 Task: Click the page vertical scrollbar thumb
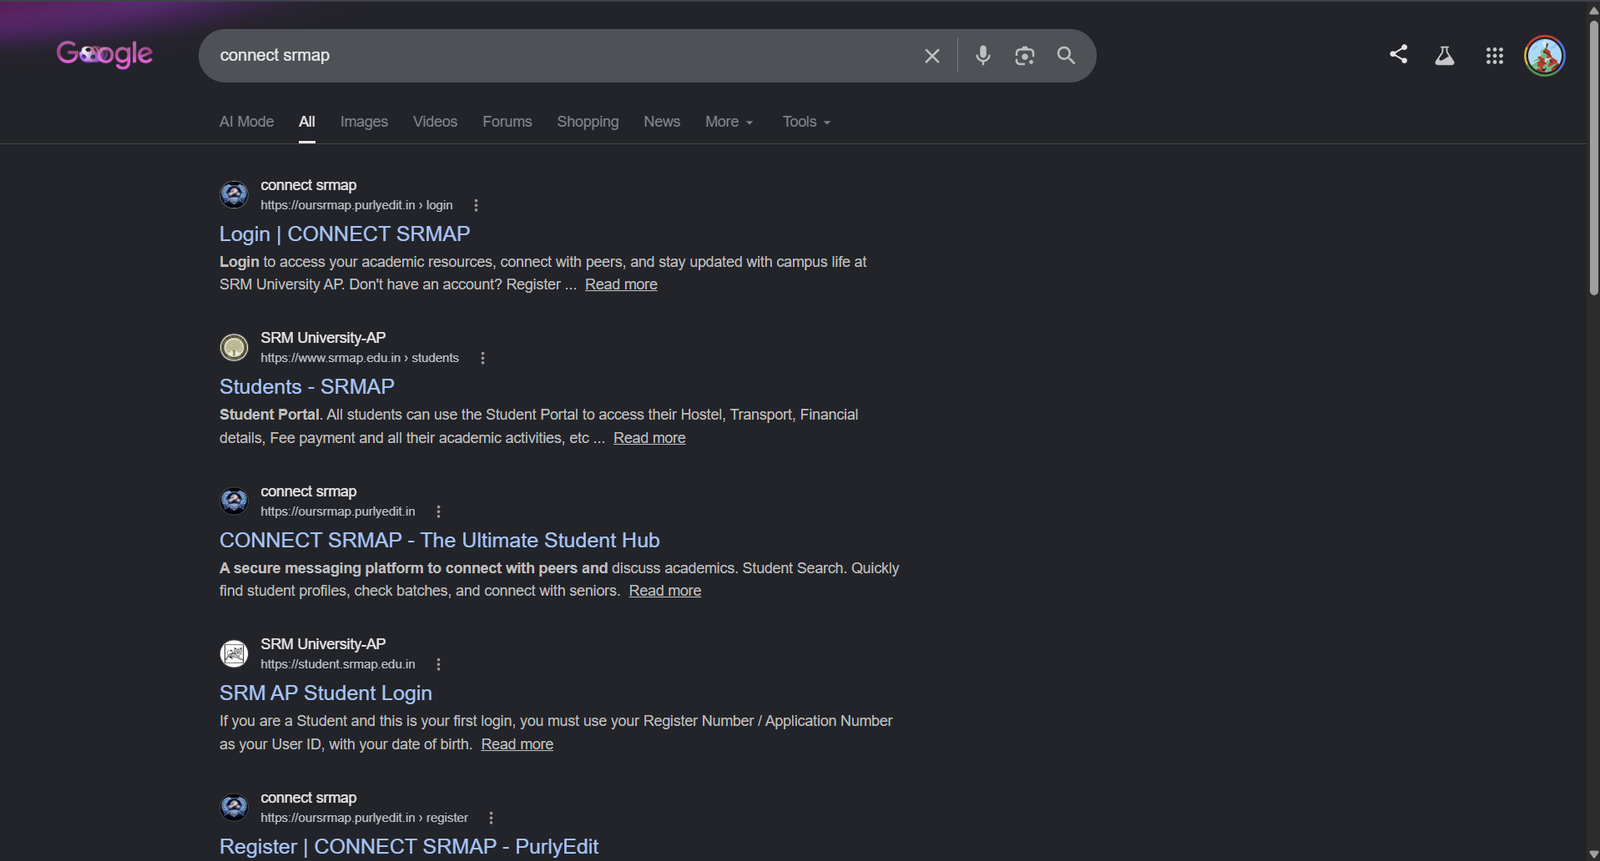click(1594, 158)
